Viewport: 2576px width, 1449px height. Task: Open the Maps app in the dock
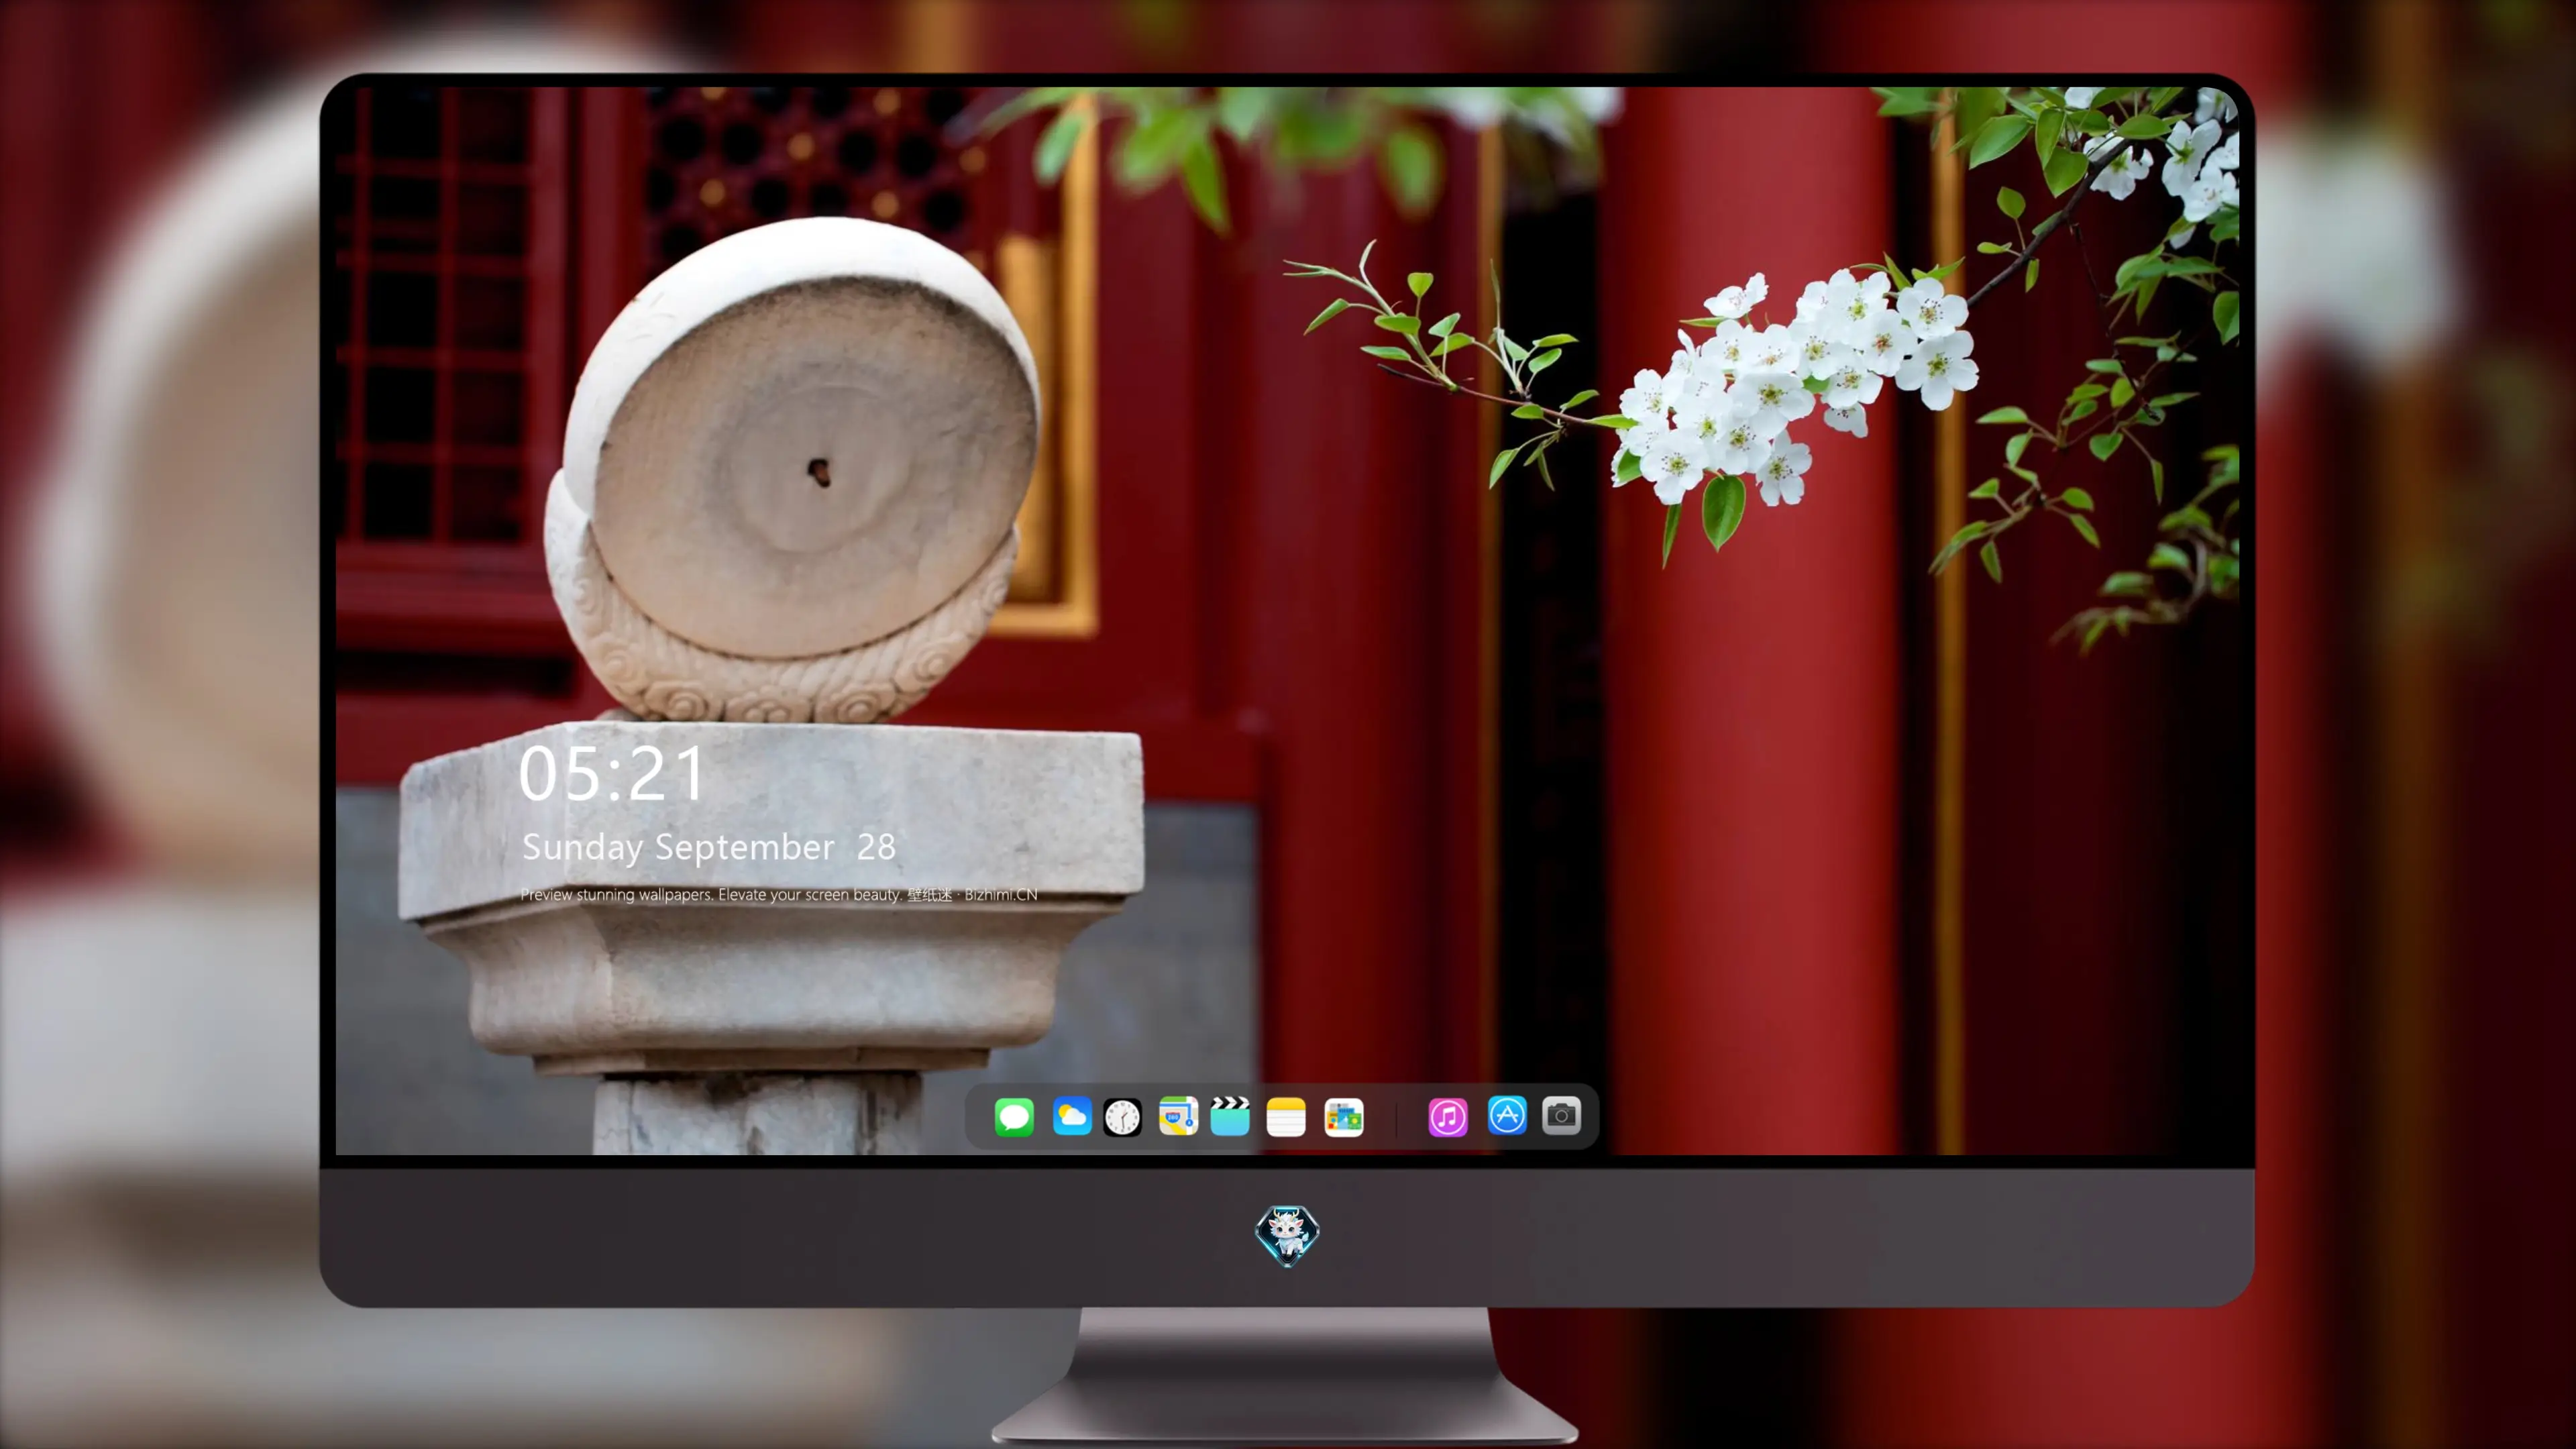click(x=1178, y=1116)
